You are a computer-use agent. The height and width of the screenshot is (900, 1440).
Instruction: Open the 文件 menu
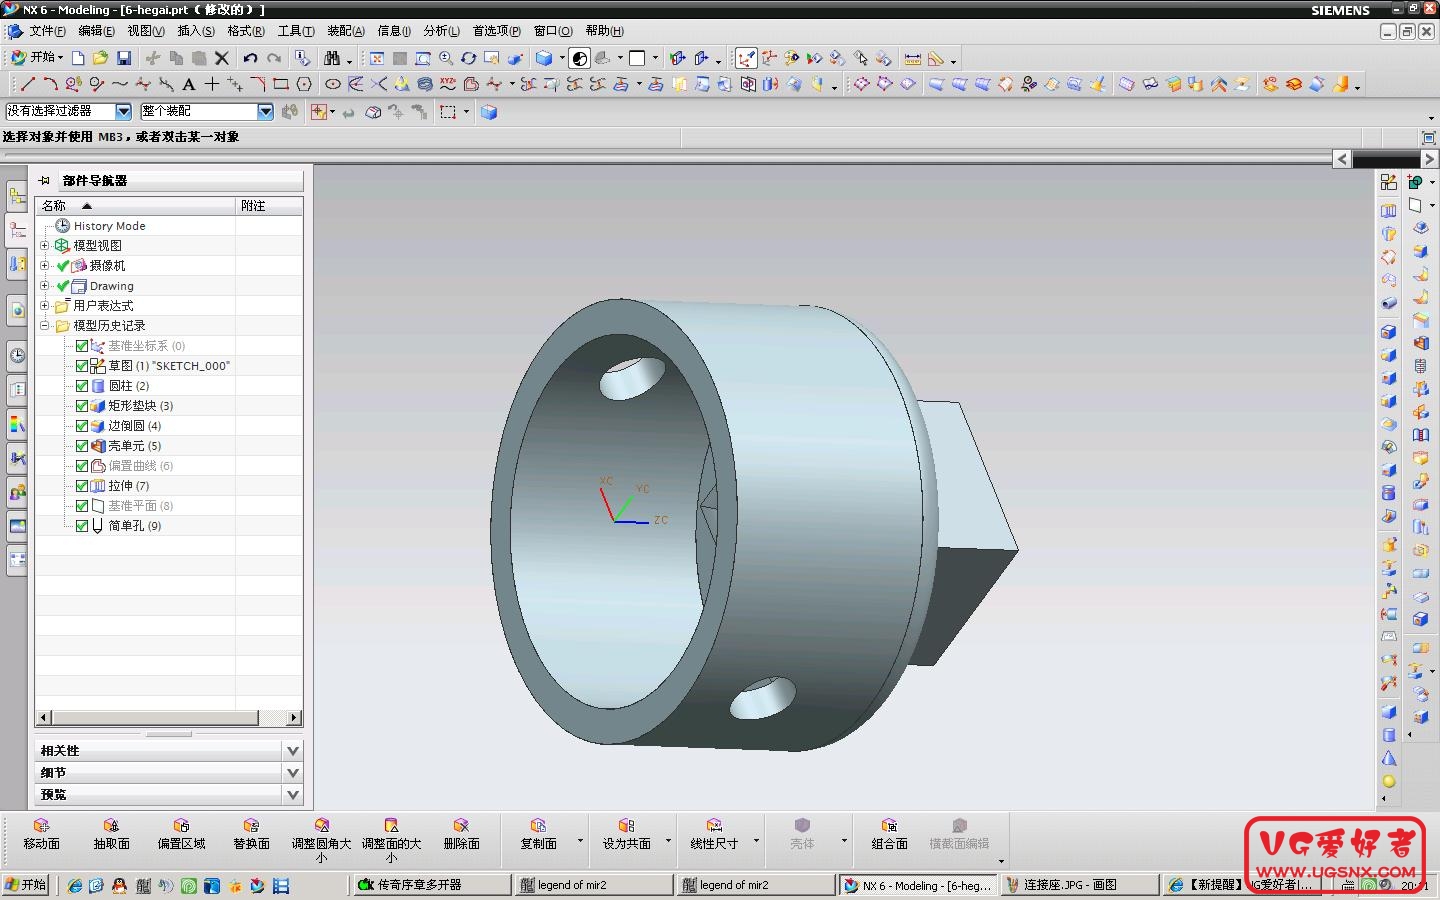(x=47, y=31)
